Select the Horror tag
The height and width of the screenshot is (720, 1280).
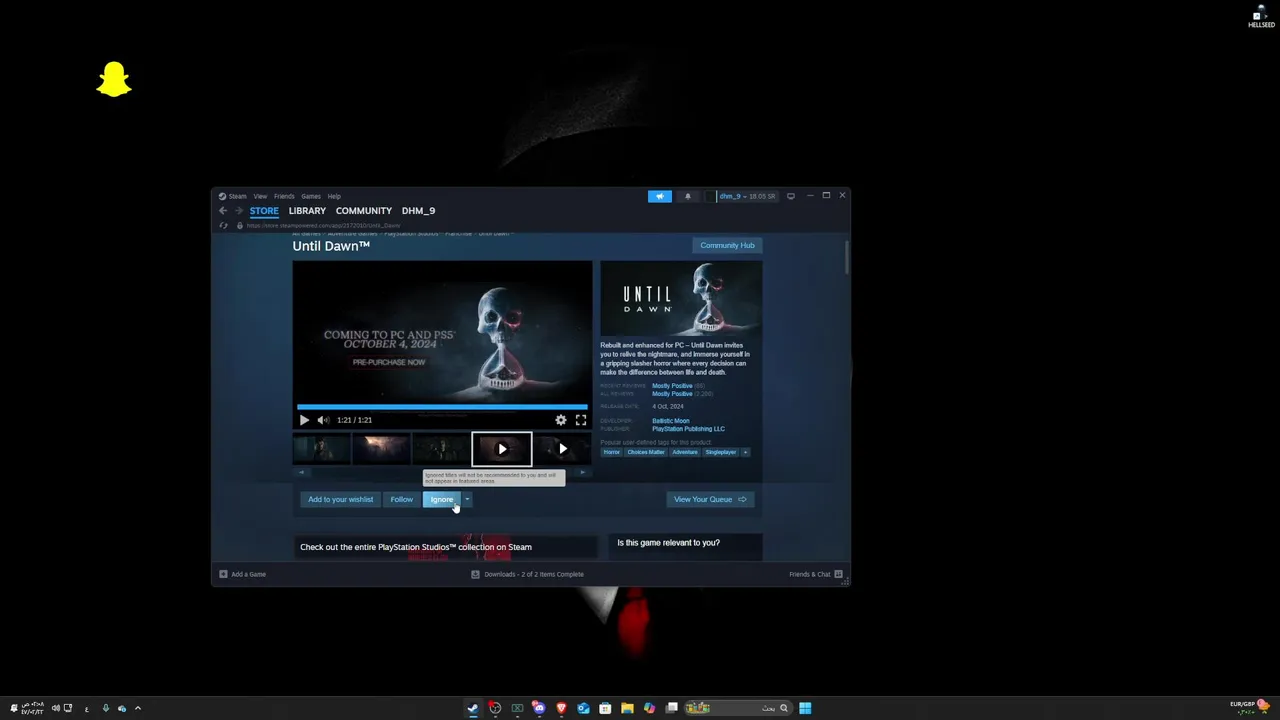tap(611, 452)
